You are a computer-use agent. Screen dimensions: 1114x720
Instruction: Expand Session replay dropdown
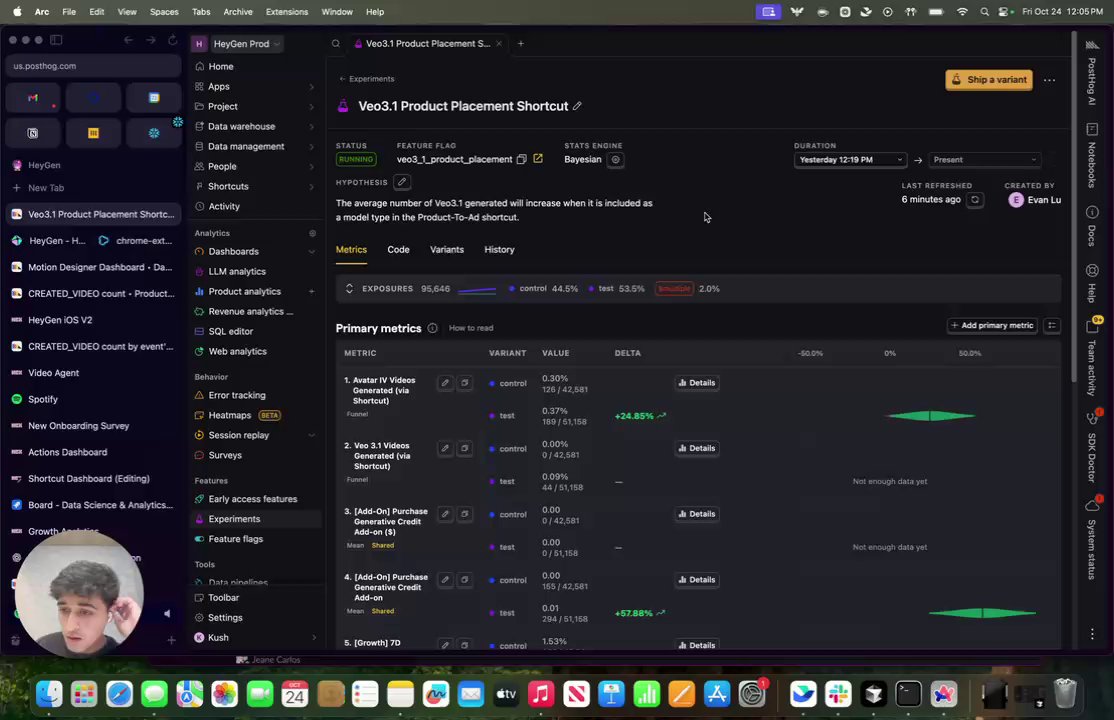[311, 435]
